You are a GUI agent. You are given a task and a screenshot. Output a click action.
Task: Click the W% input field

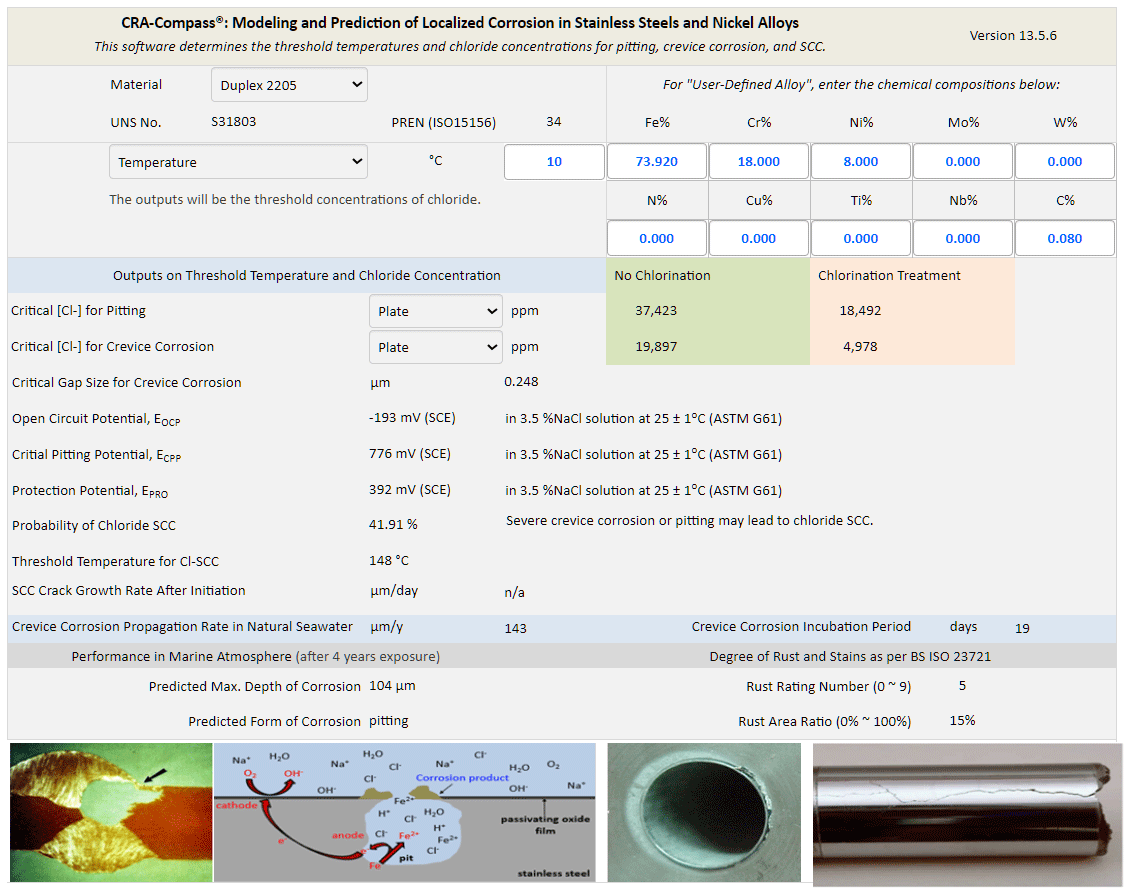point(1065,161)
